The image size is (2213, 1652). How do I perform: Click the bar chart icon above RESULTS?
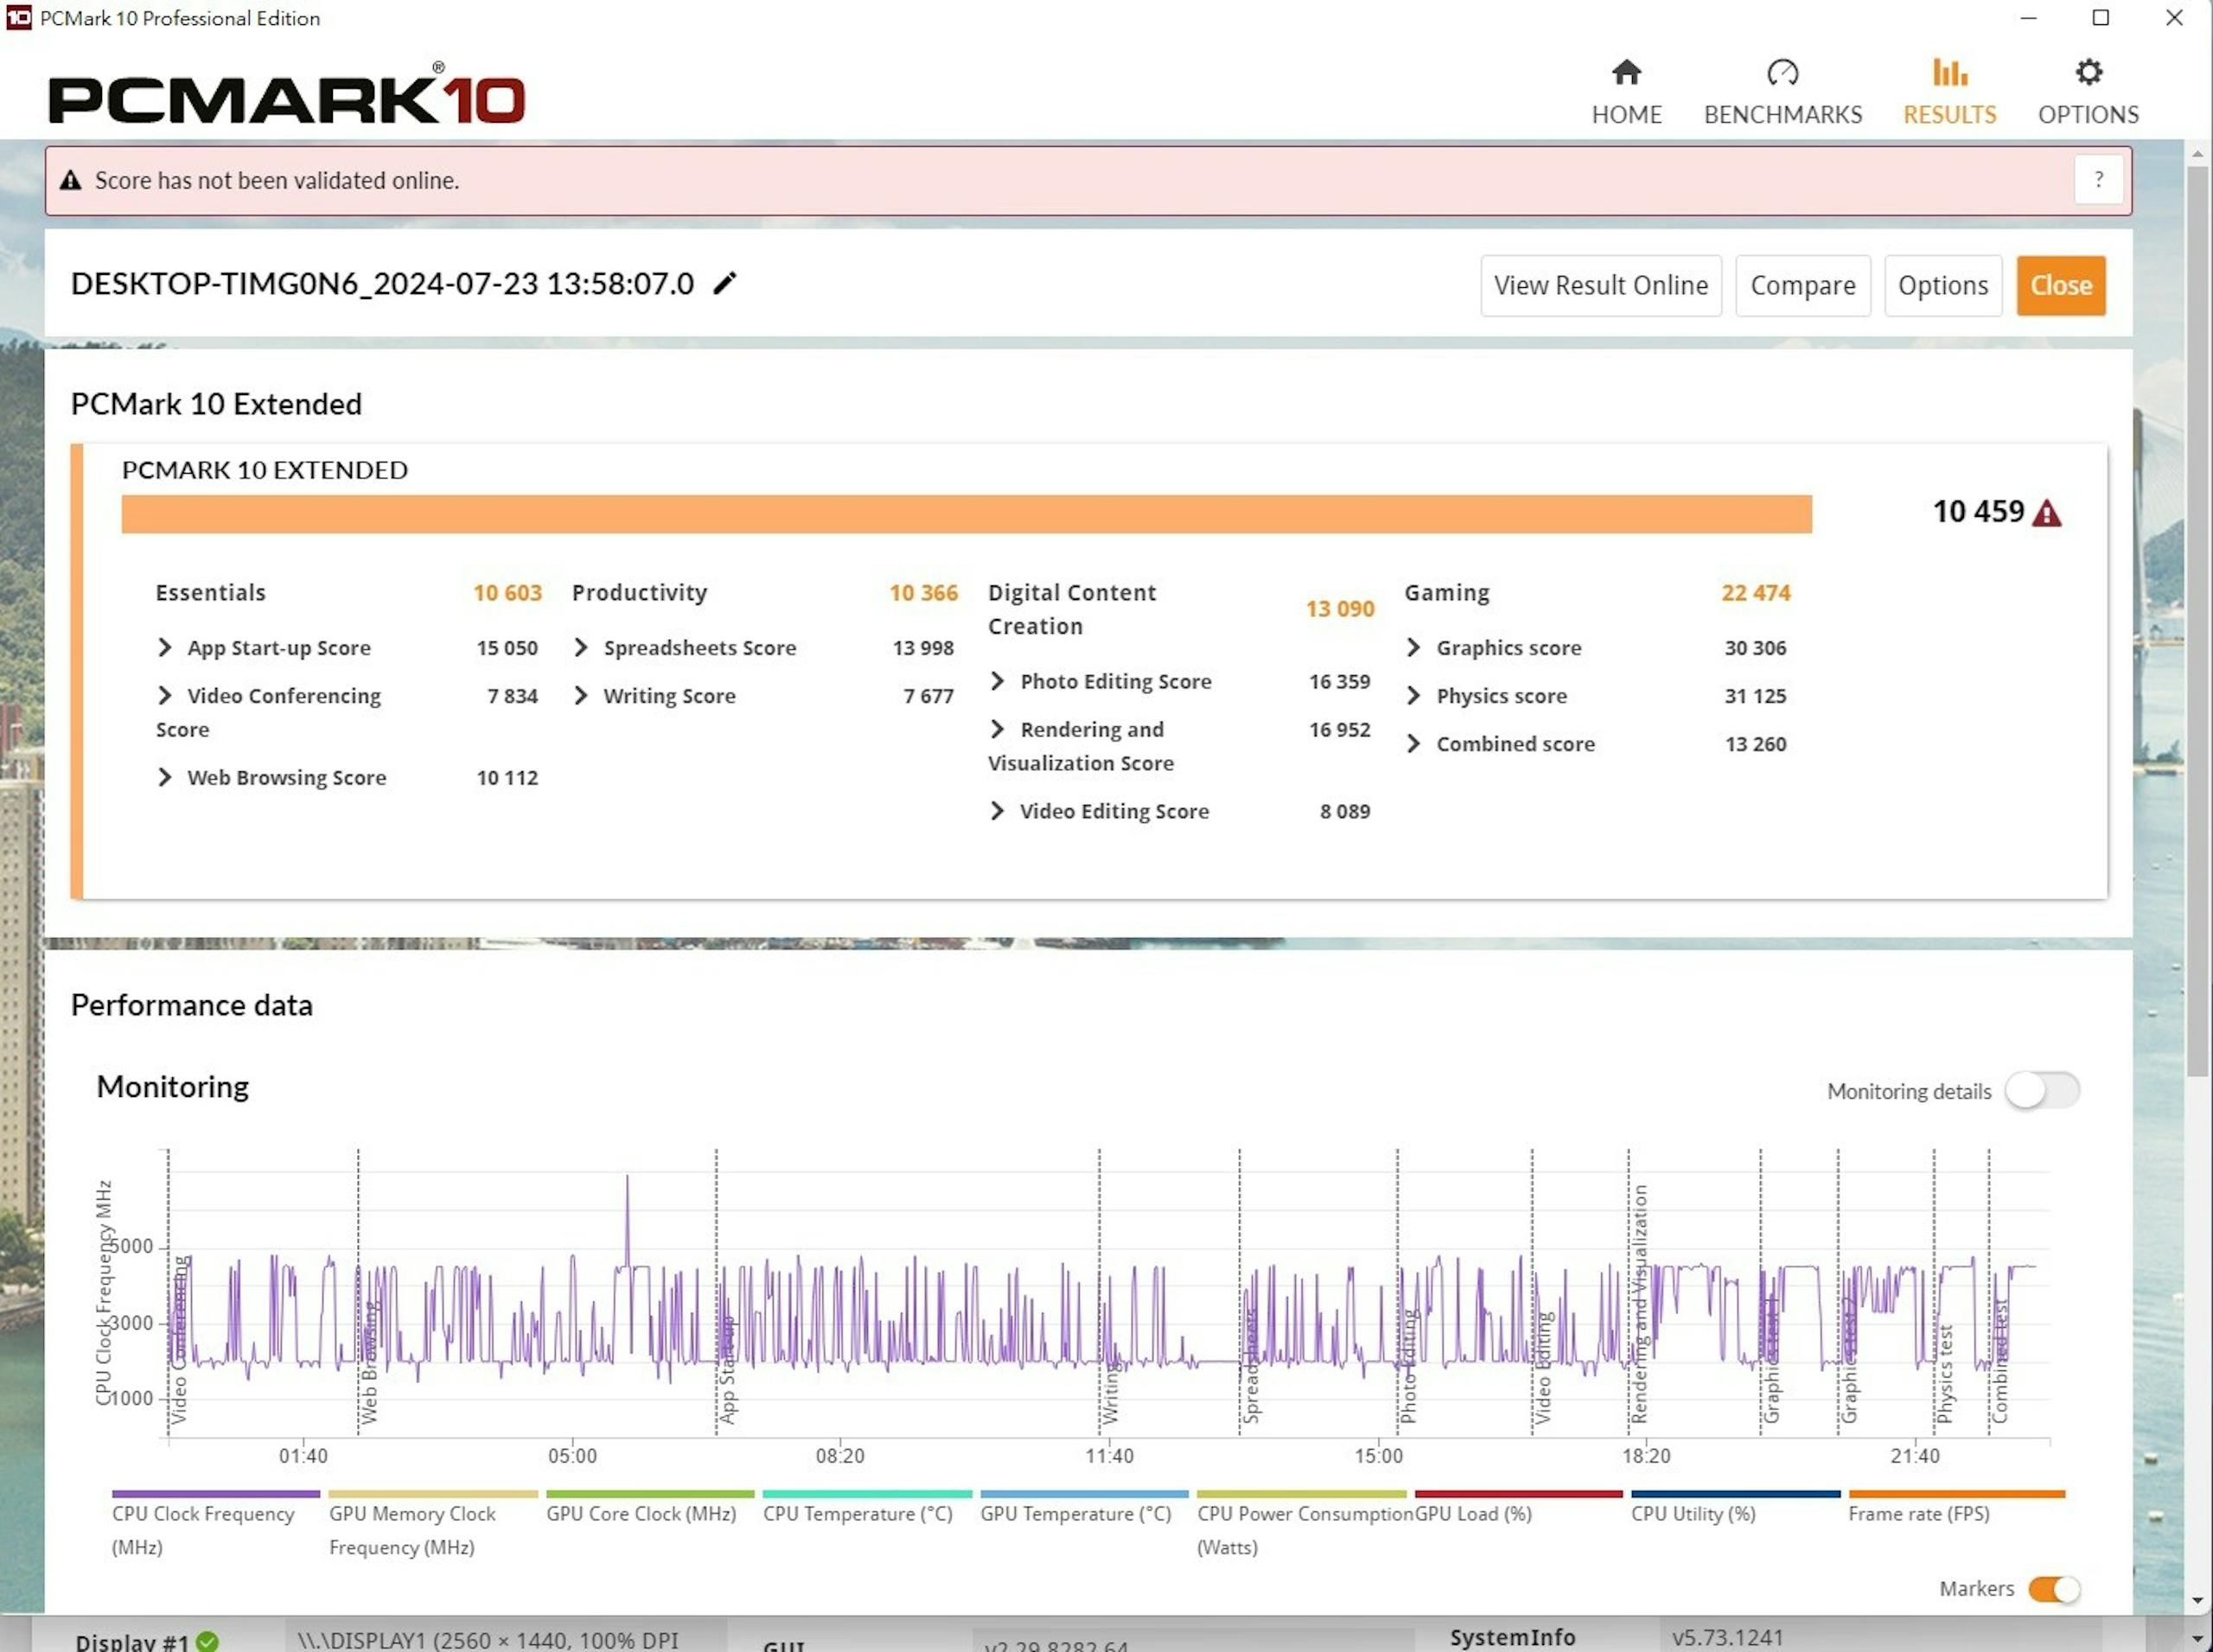(x=1949, y=72)
